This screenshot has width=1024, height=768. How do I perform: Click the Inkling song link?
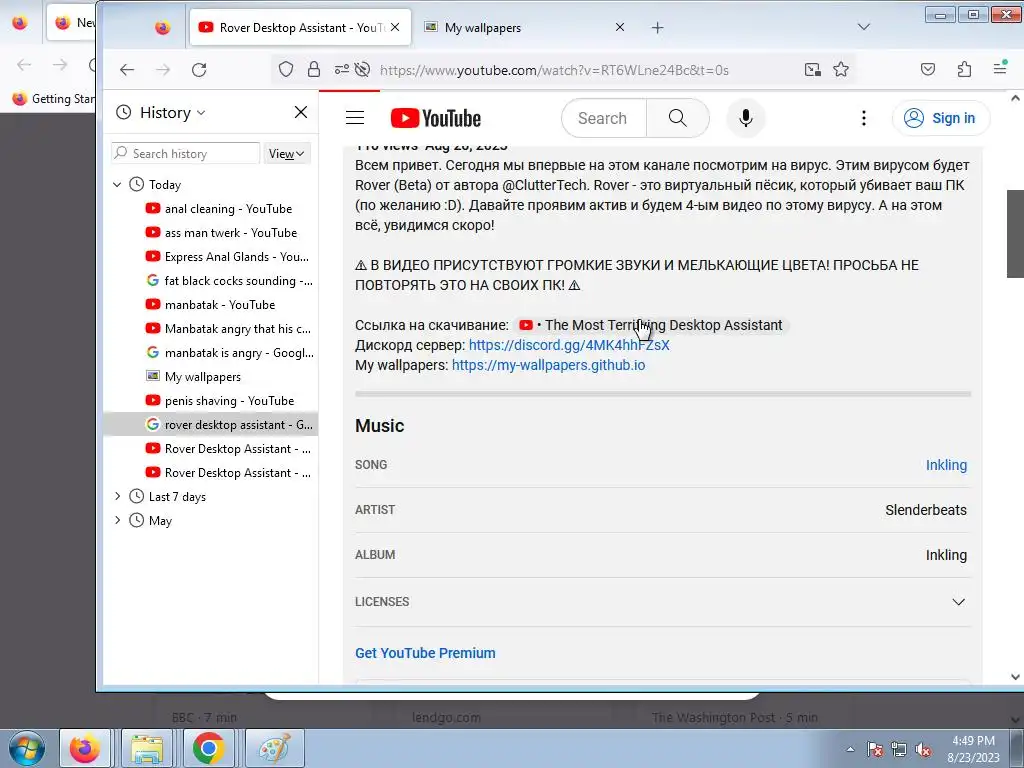click(x=946, y=465)
